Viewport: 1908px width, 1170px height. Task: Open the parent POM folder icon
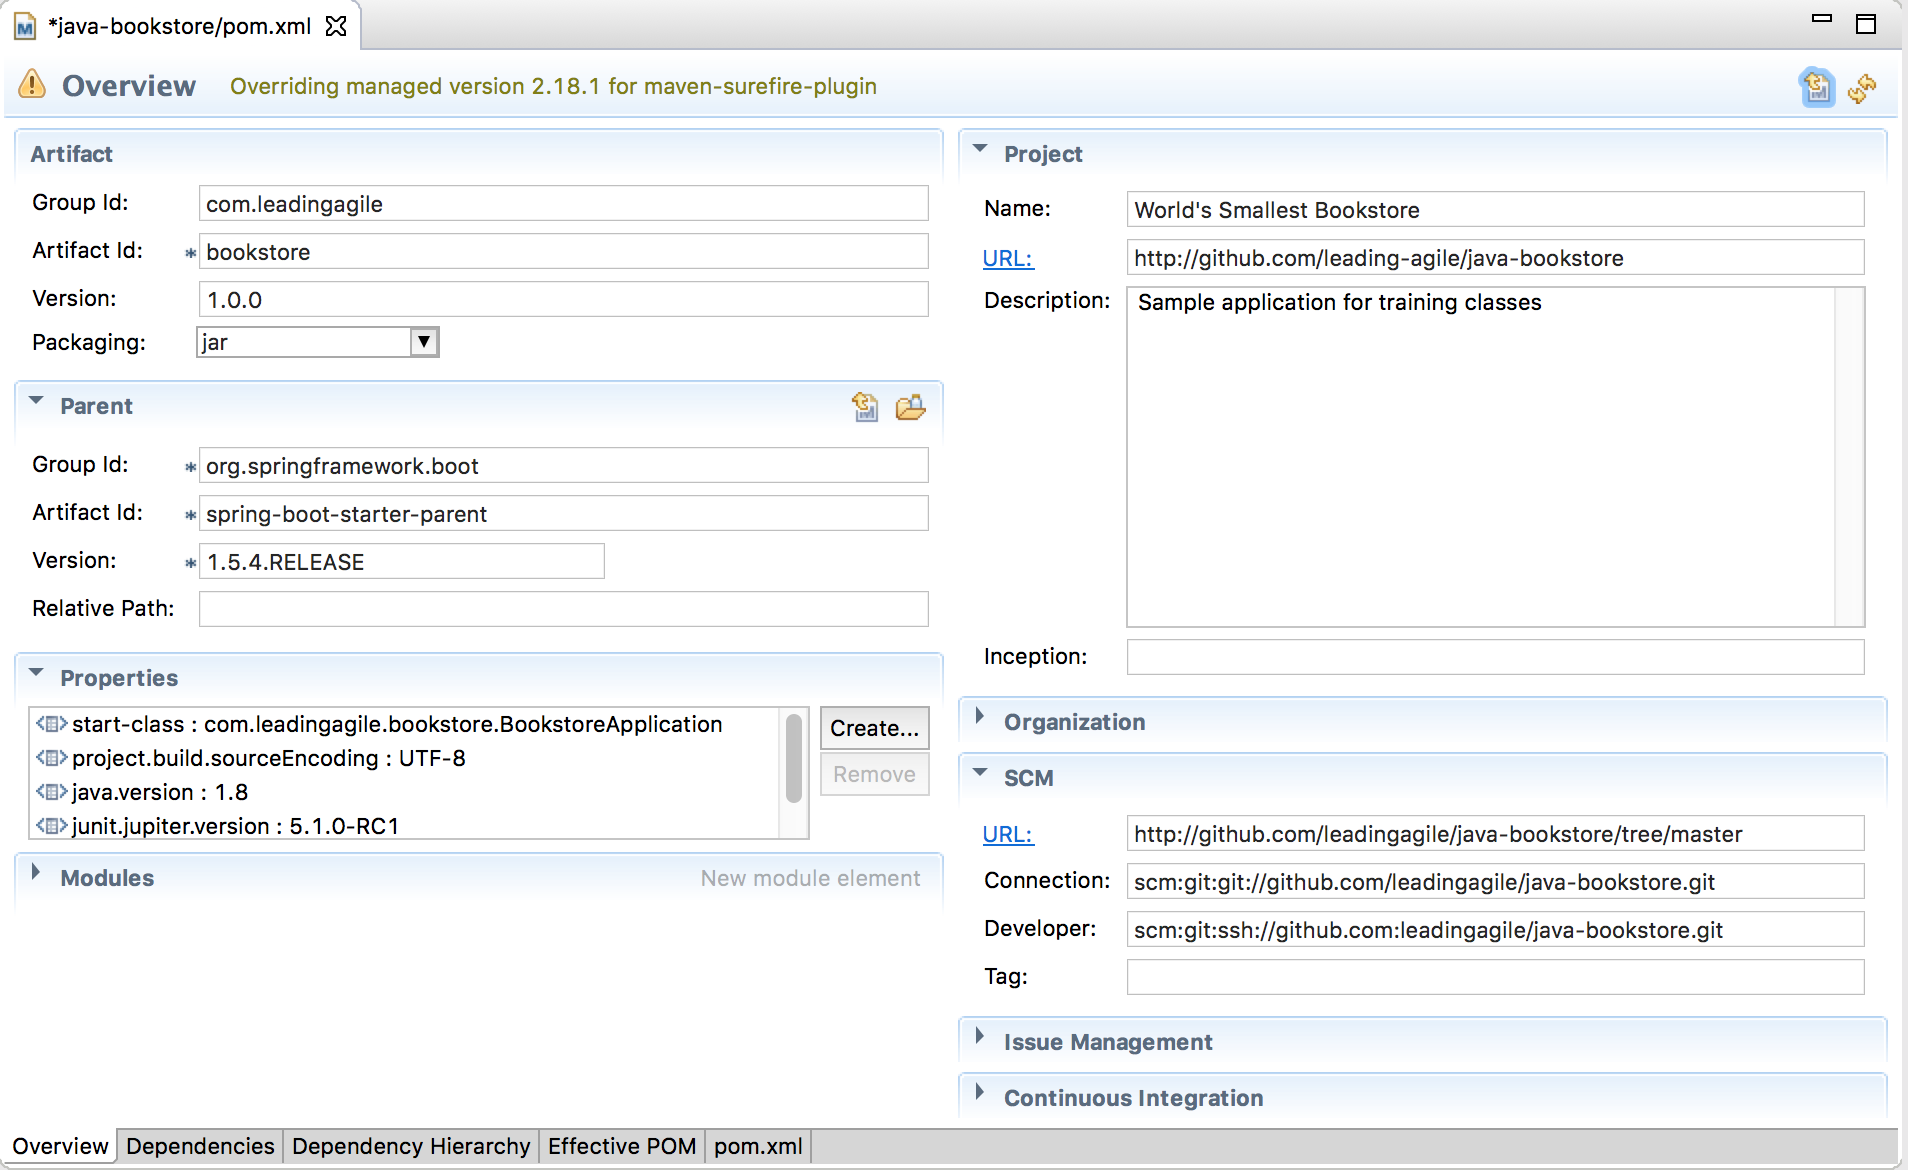[x=910, y=406]
